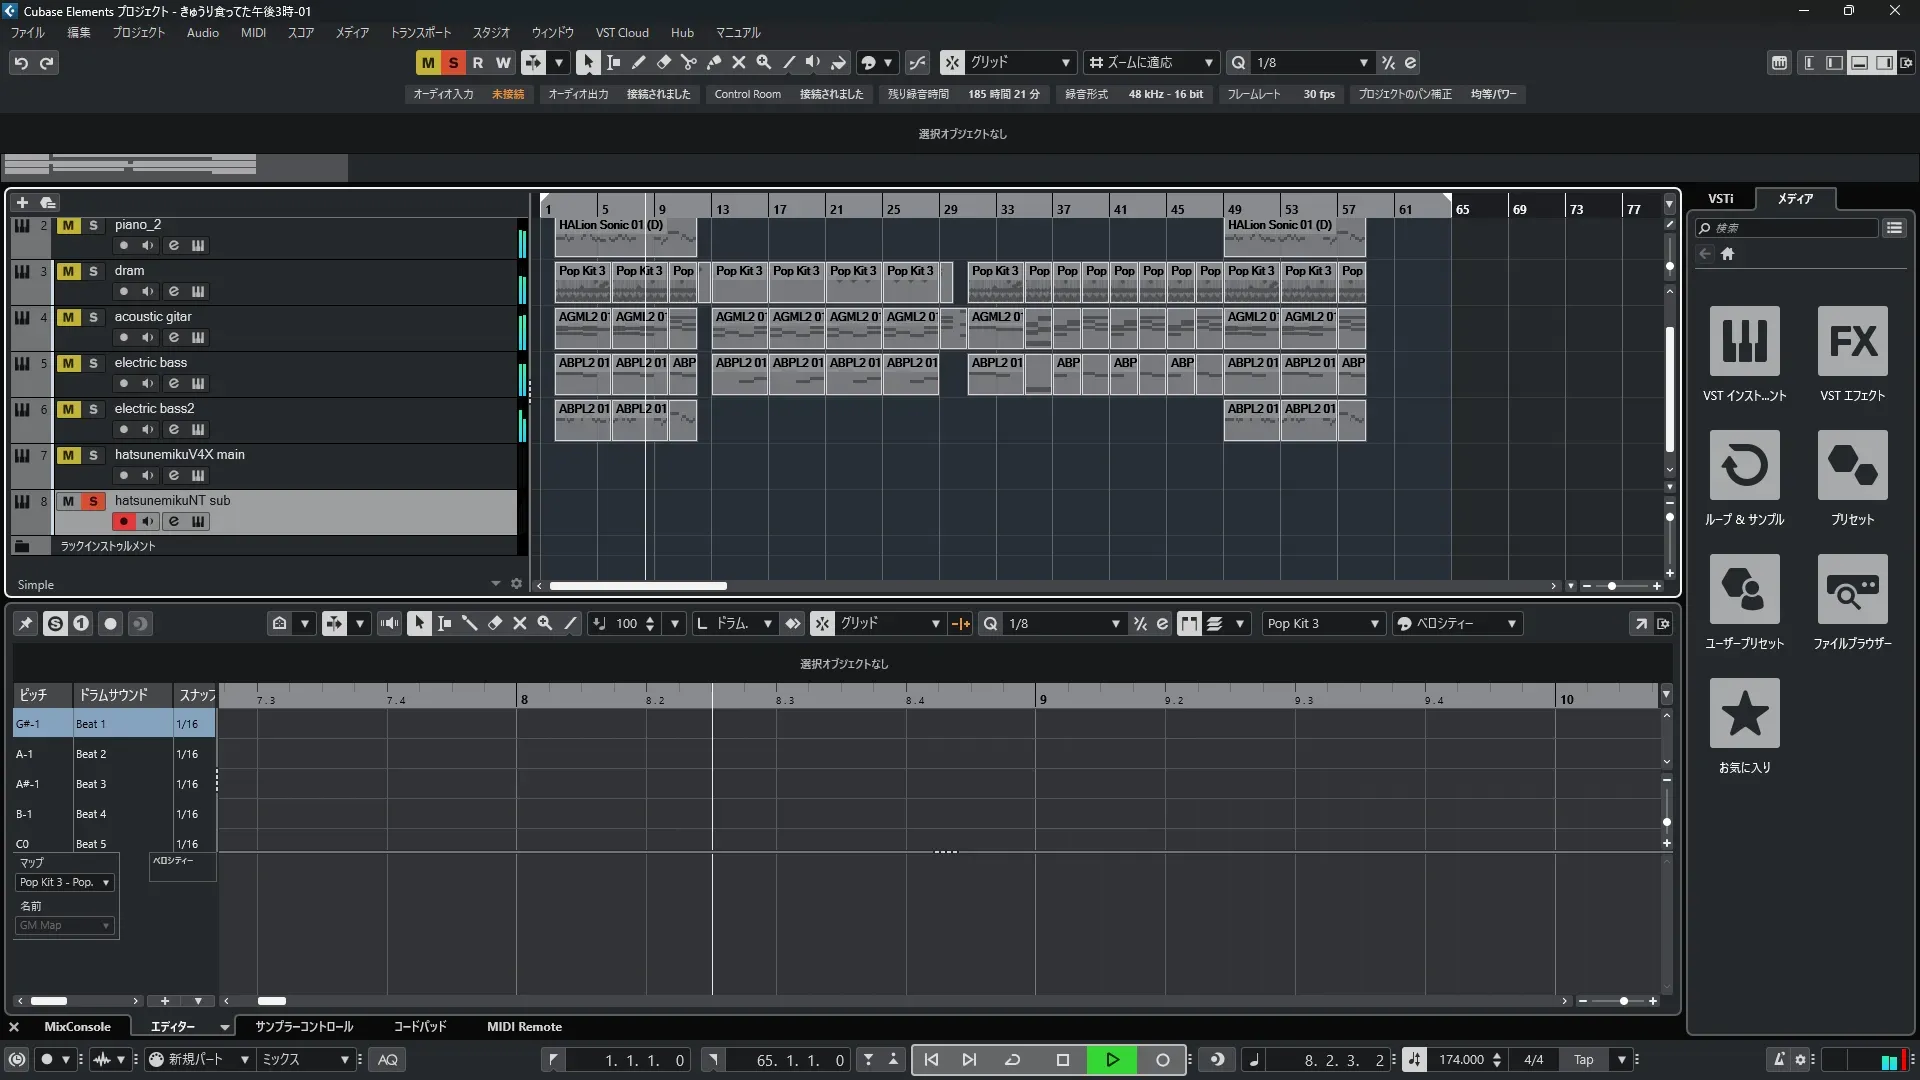The height and width of the screenshot is (1080, 1920).
Task: Open VST Instruments in the media rack
Action: tap(1744, 341)
